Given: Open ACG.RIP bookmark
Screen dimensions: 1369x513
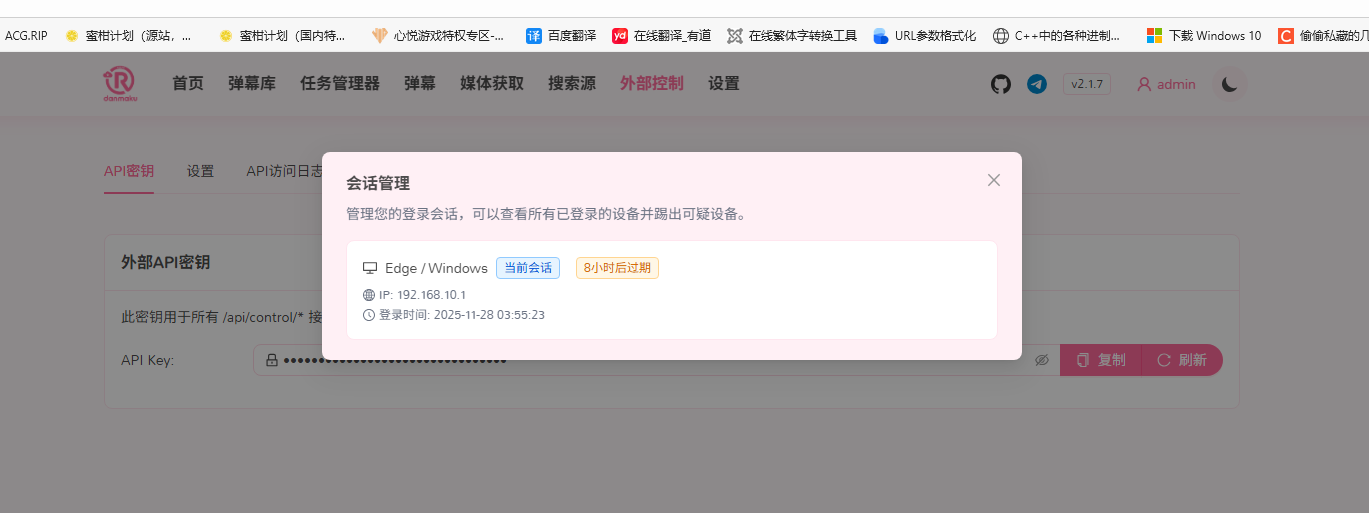Looking at the screenshot, I should (26, 35).
